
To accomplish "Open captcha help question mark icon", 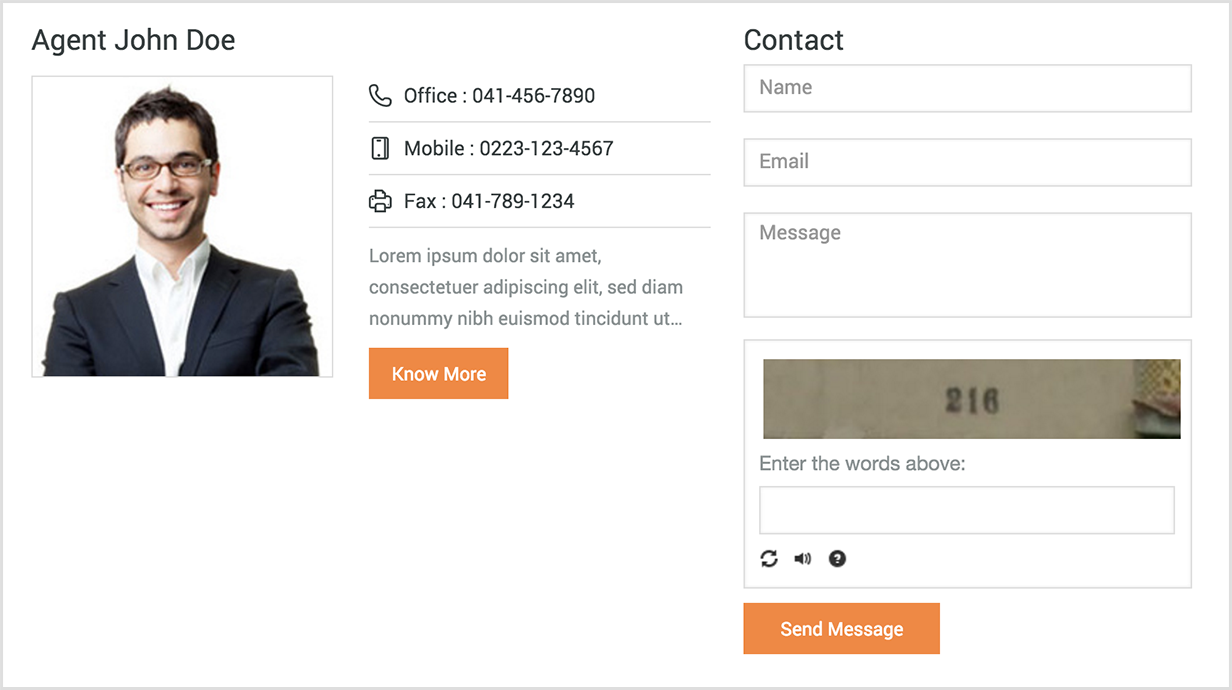I will (x=837, y=559).
